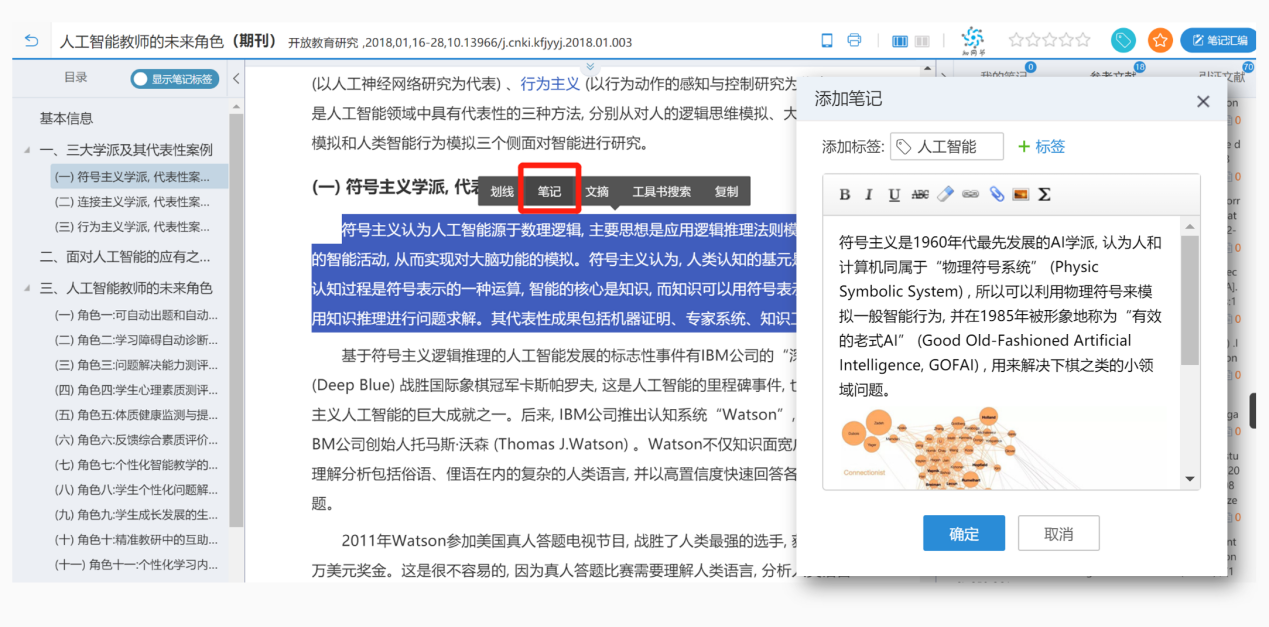Open (二) 角色二:学习障碍自动诊断 entry
The image size is (1269, 627).
click(136, 340)
